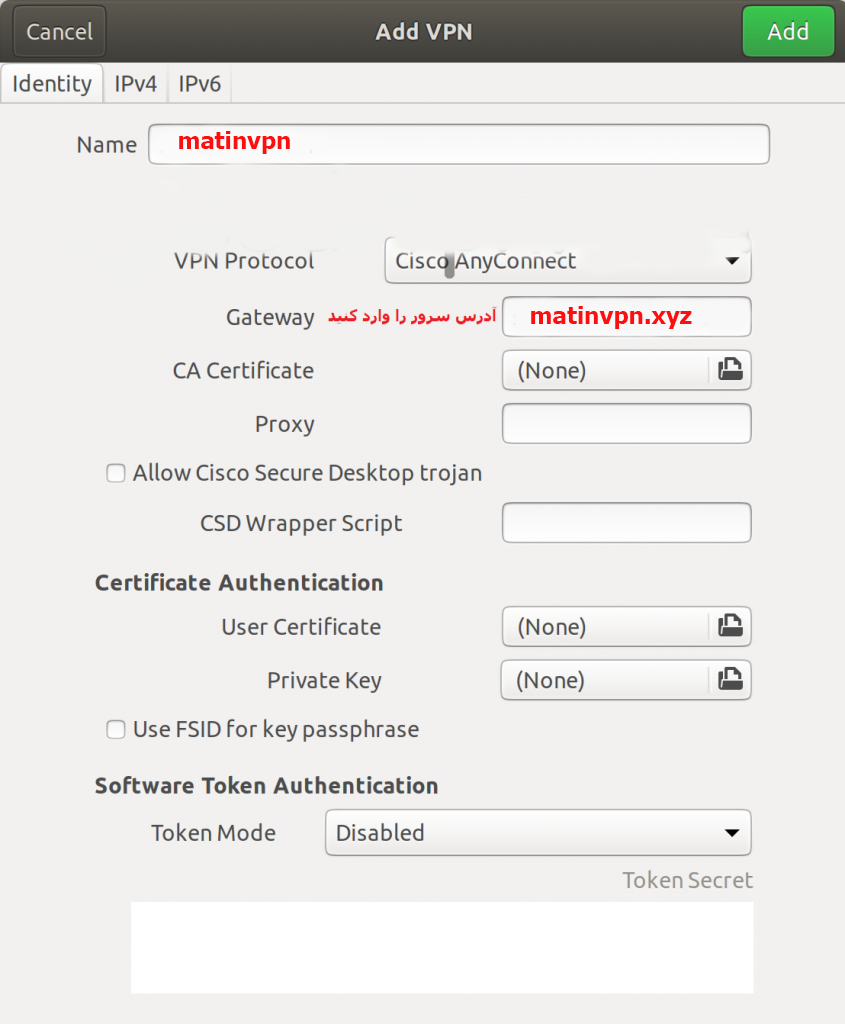Focus the Gateway address field
Image resolution: width=845 pixels, height=1024 pixels.
click(626, 317)
